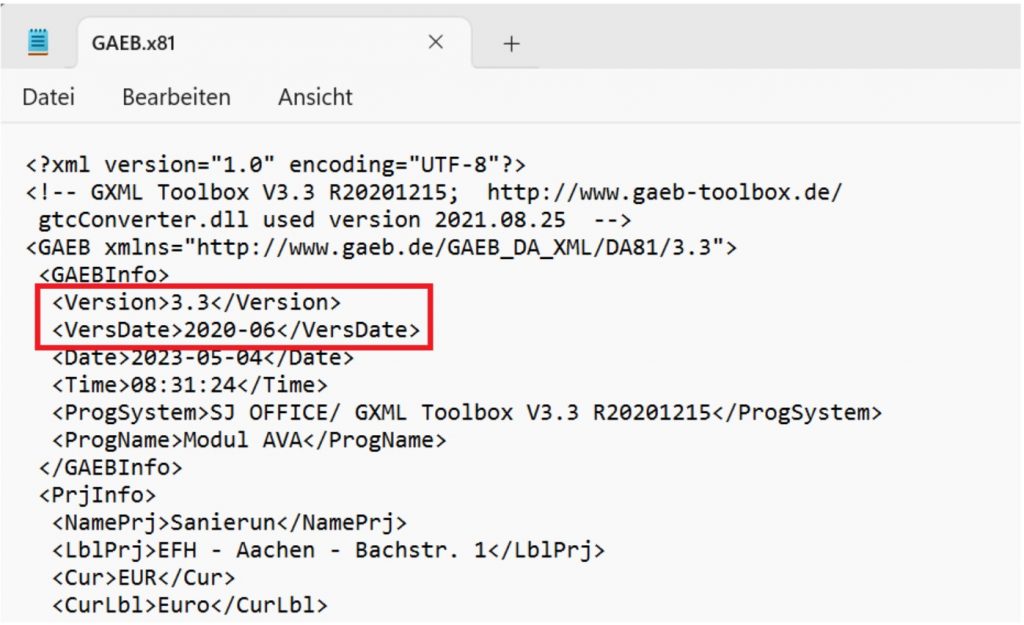Open the Bearbeiten menu
1024x625 pixels.
[176, 97]
